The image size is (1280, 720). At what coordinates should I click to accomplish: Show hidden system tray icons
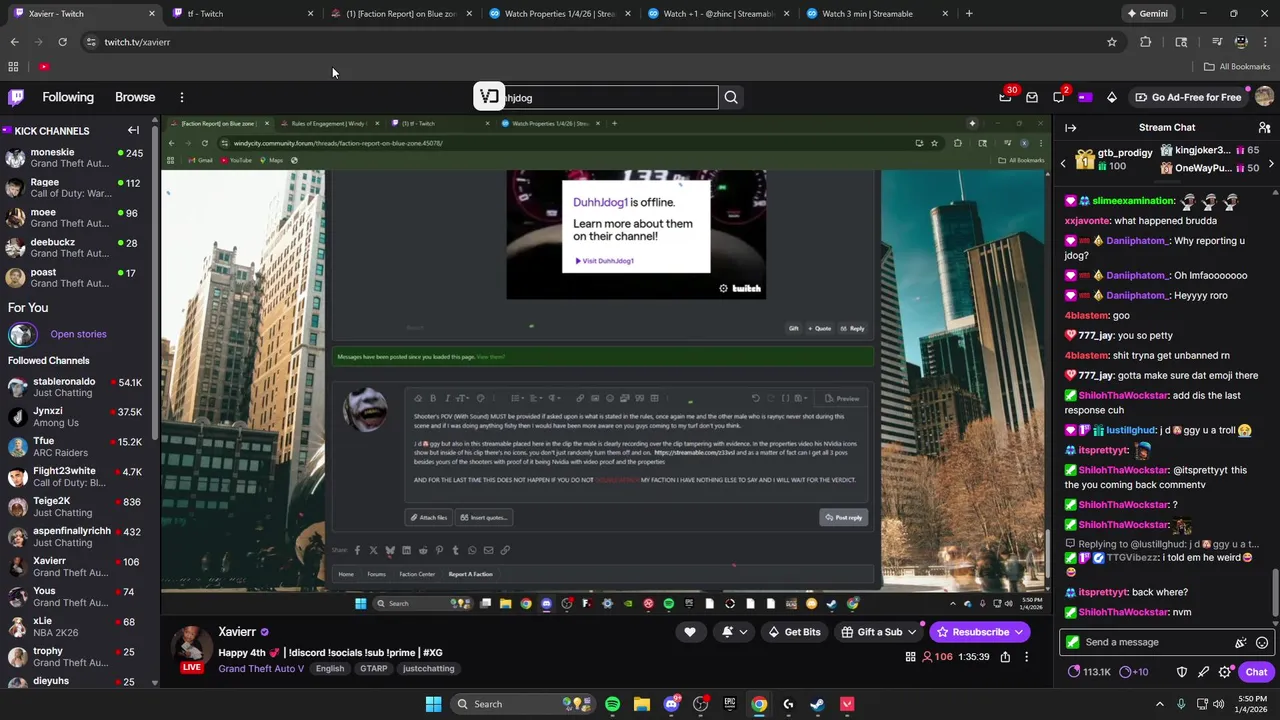tap(1160, 704)
